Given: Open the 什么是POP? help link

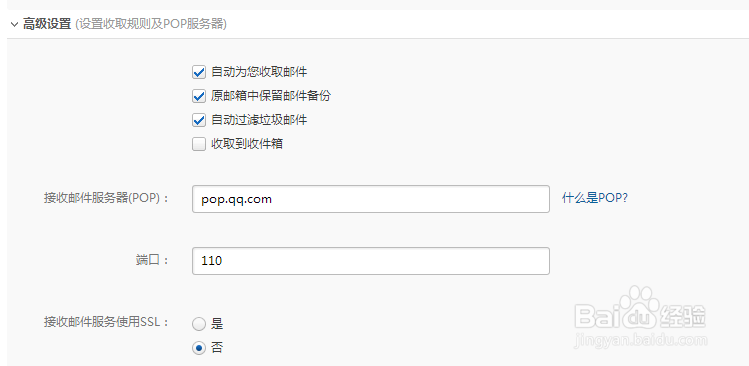Looking at the screenshot, I should [x=595, y=198].
